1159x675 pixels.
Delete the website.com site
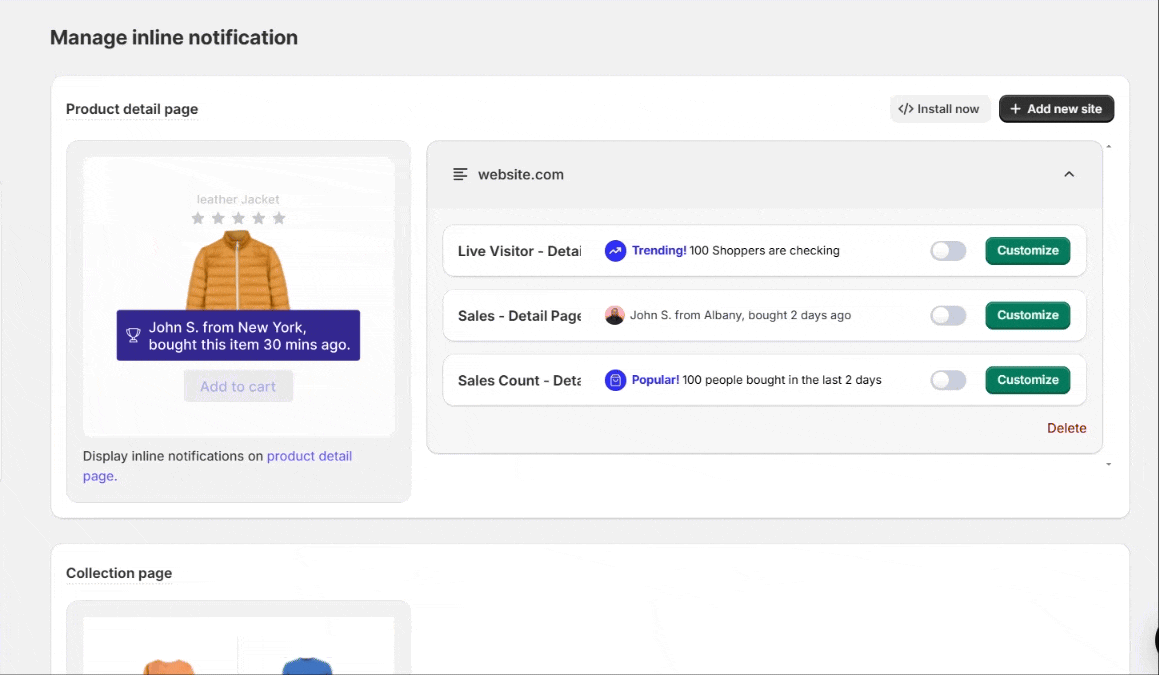point(1066,428)
